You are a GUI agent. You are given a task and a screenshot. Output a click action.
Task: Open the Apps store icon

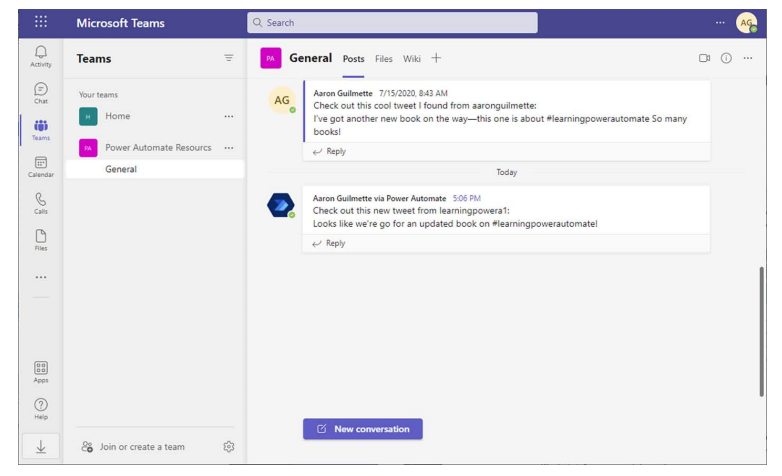pos(41,372)
